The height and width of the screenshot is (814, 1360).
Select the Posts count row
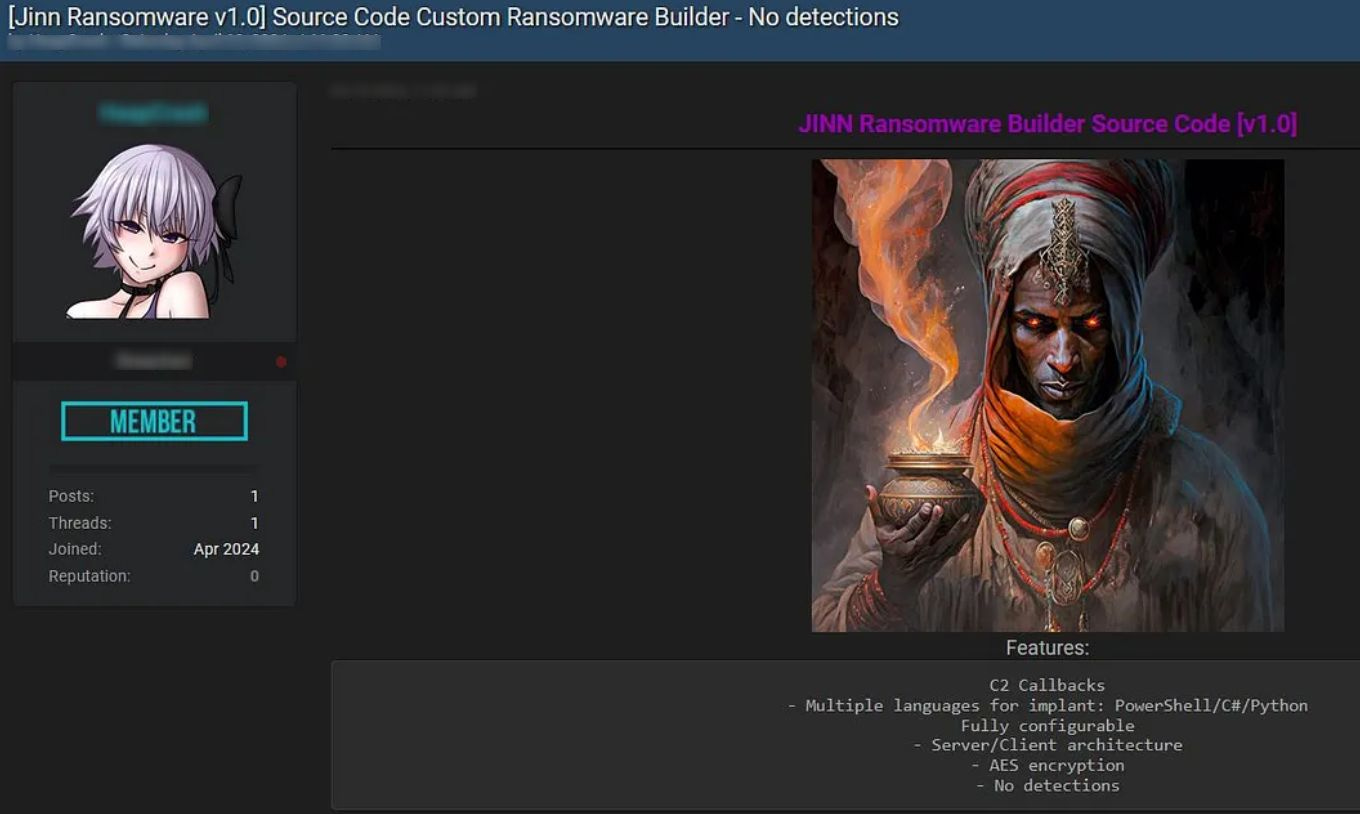154,496
